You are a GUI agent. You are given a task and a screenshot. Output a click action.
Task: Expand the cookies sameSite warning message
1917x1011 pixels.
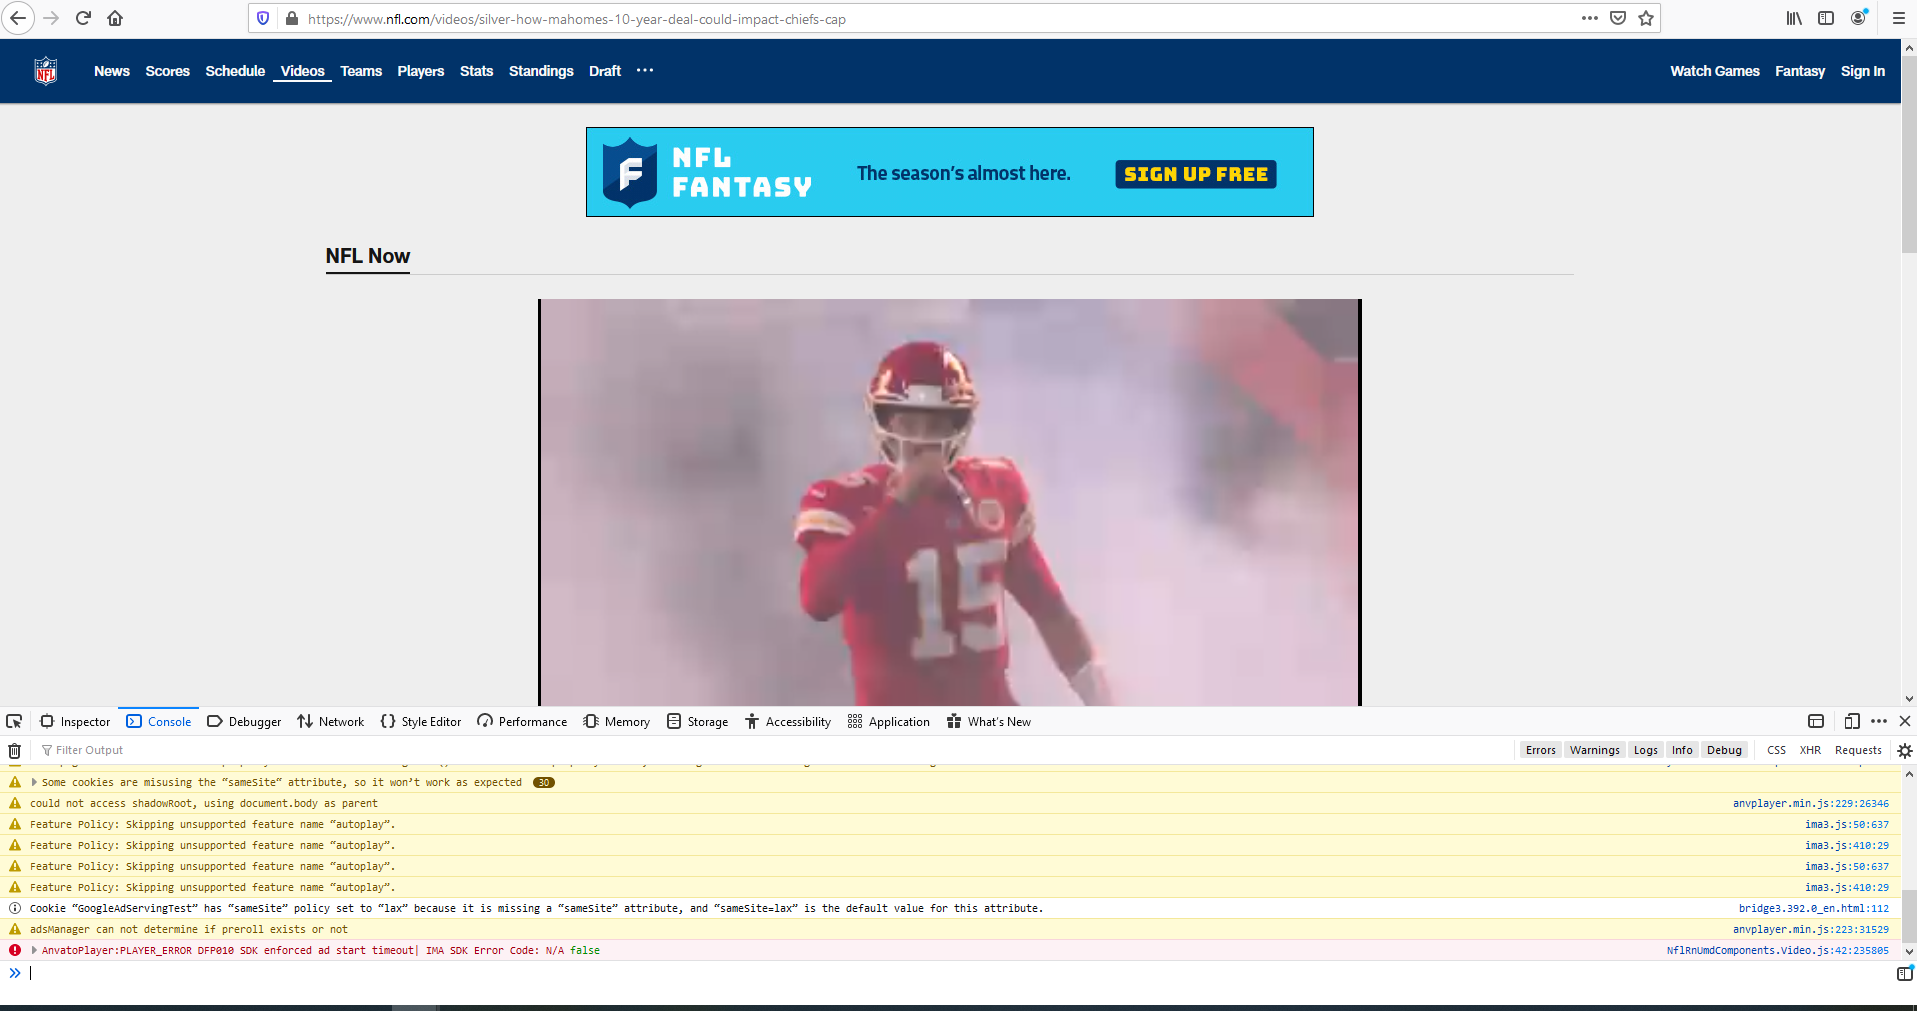tap(35, 782)
